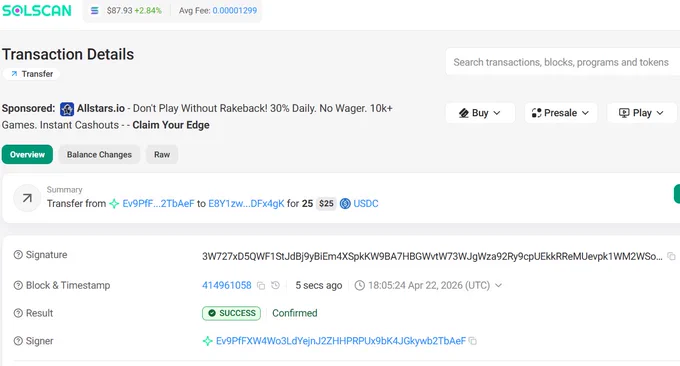Screen dimensions: 680x366
Task: Click the Result help question-mark icon
Action: tap(18, 313)
